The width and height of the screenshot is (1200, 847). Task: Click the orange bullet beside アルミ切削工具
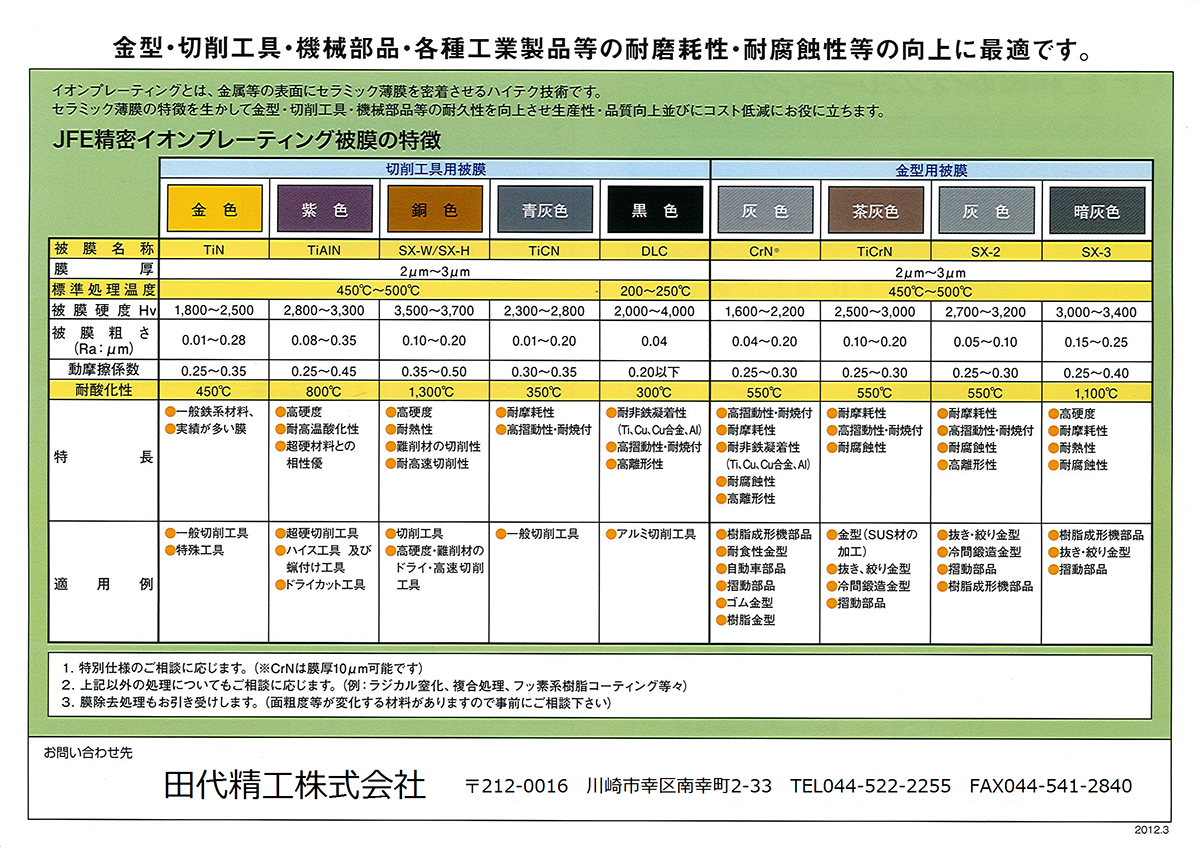[x=610, y=535]
